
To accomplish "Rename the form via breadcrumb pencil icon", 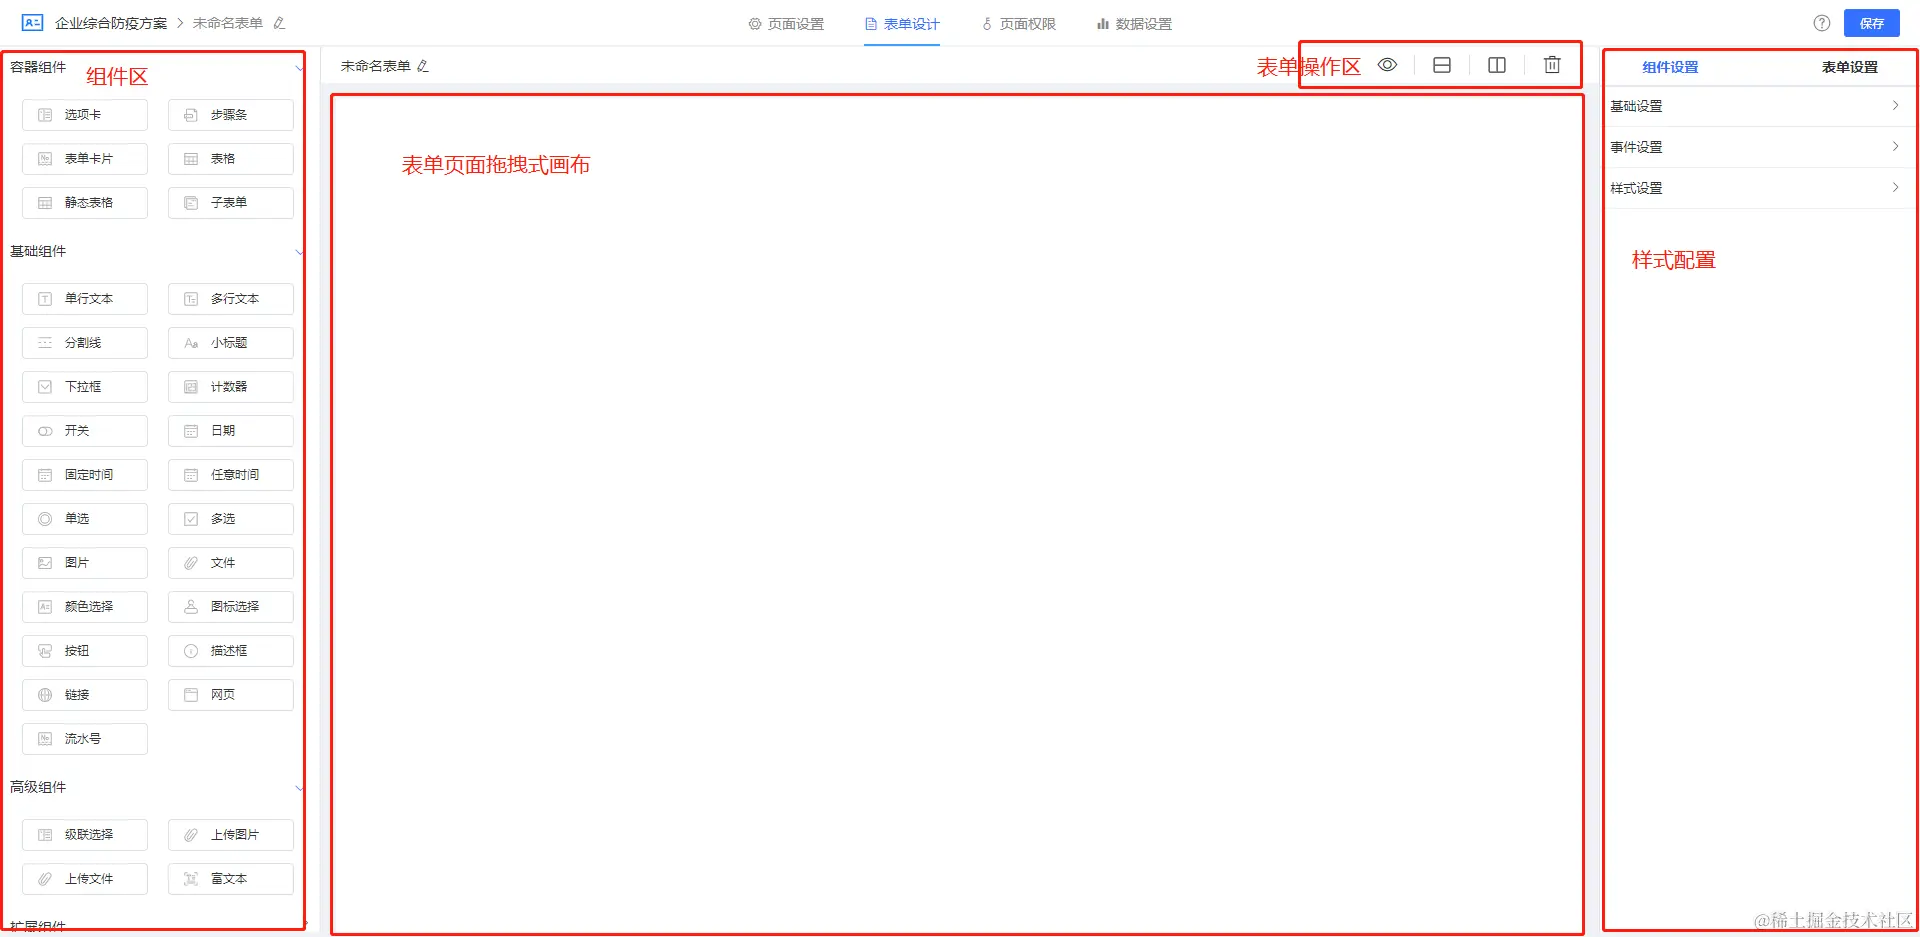I will (279, 23).
